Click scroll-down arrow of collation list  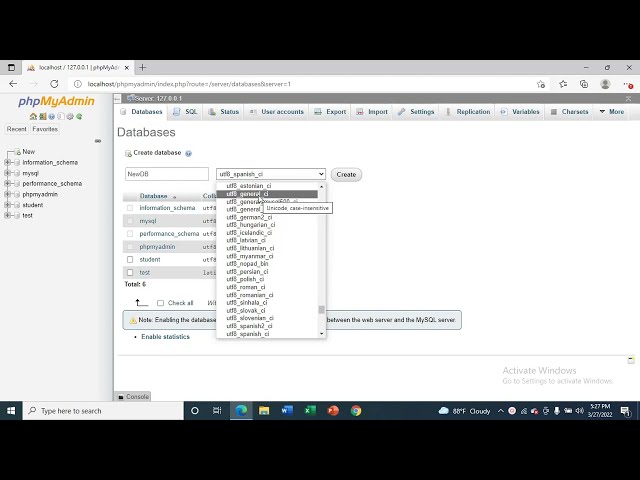(x=322, y=334)
